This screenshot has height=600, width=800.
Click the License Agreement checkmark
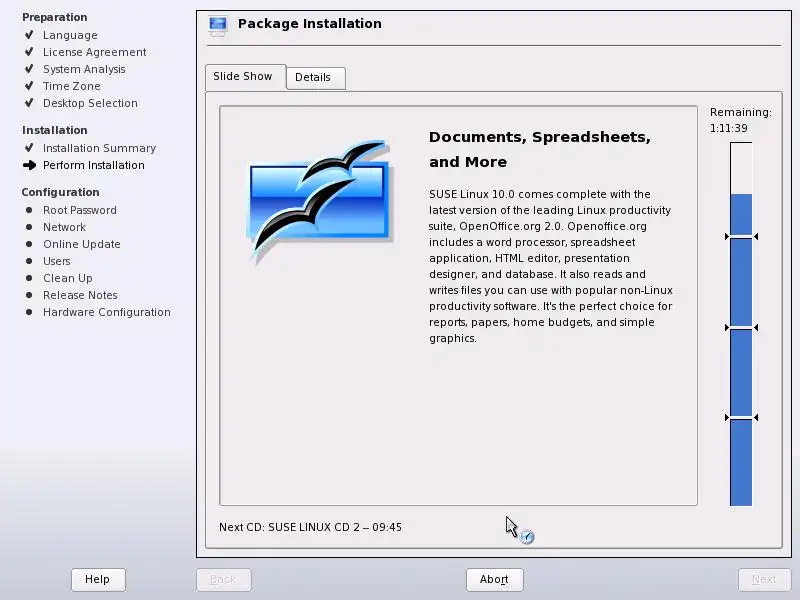click(29, 52)
